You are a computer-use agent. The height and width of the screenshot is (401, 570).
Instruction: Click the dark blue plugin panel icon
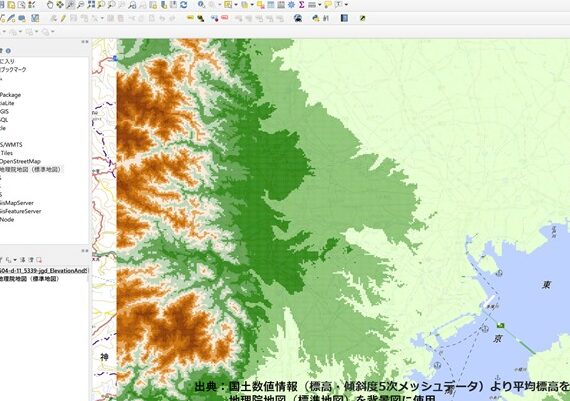tap(344, 18)
